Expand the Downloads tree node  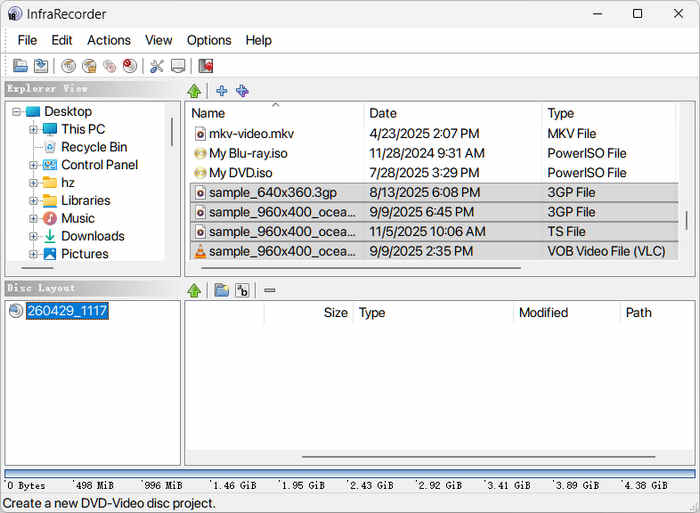click(x=33, y=236)
